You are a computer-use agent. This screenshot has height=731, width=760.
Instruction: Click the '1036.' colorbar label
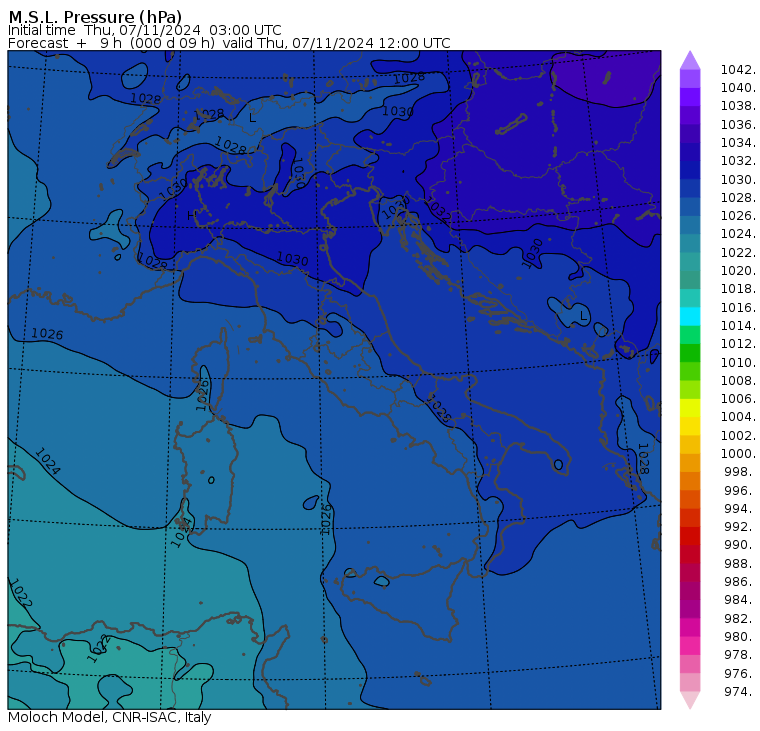pos(738,125)
